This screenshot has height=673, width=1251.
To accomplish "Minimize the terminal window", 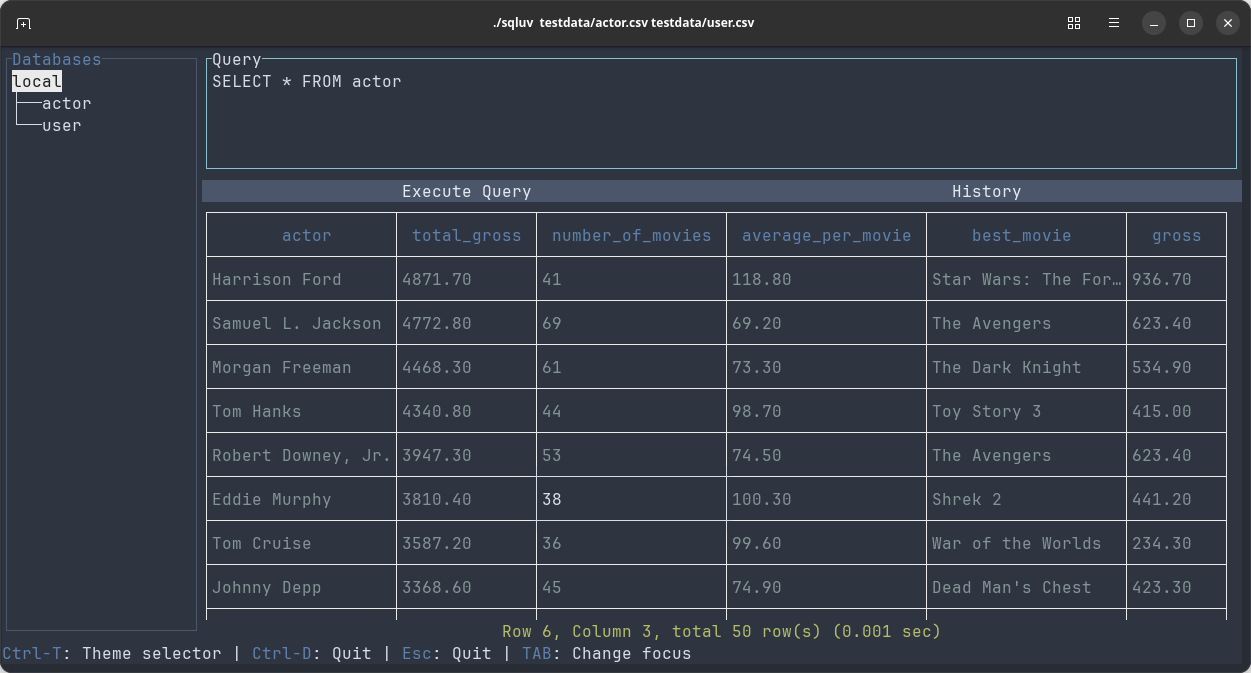I will pos(1154,23).
